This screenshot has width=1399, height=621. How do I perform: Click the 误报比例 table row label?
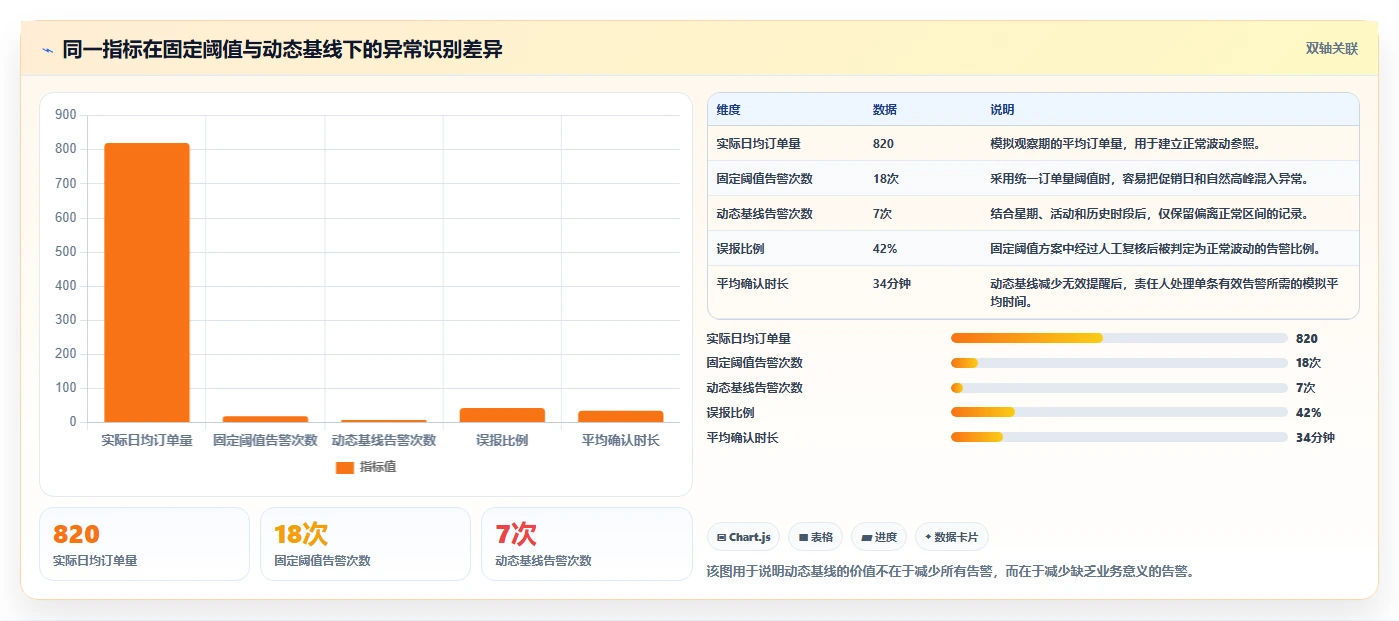point(741,249)
